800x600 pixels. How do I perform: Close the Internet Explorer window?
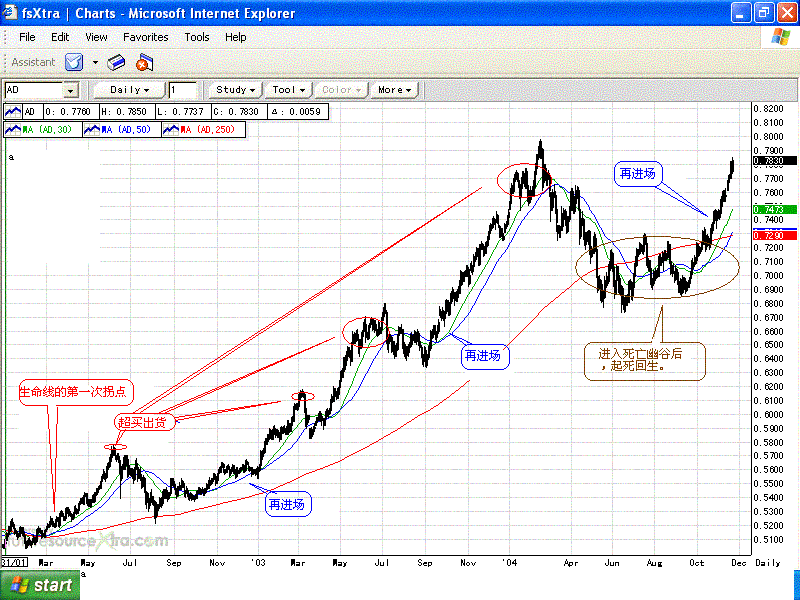coord(787,13)
